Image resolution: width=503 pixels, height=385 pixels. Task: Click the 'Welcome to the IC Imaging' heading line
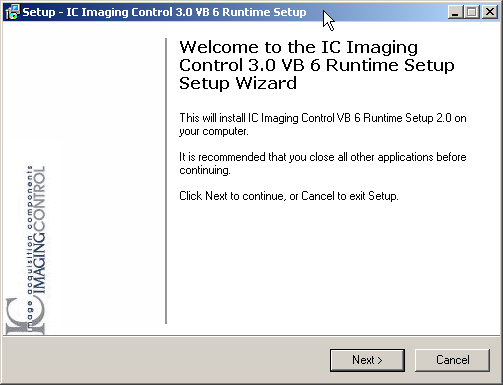pyautogui.click(x=298, y=47)
